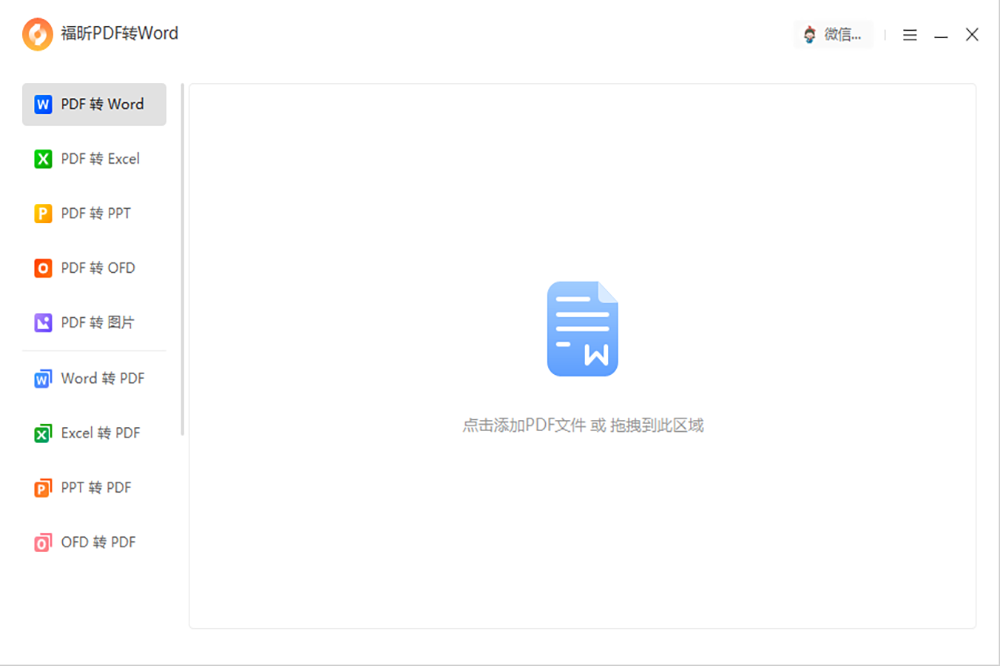
Task: Open the hamburger menu at top right
Action: (x=909, y=34)
